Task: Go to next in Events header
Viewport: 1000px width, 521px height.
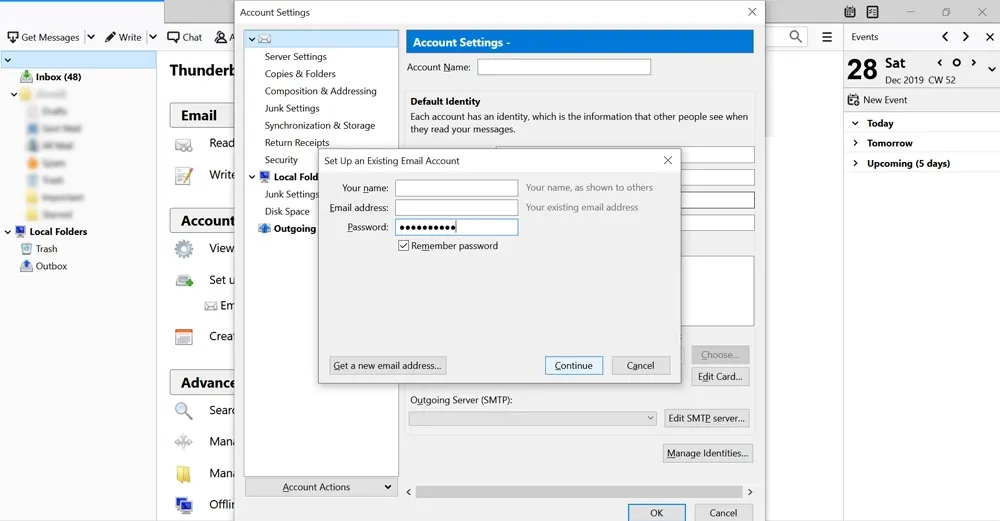Action: 966,37
